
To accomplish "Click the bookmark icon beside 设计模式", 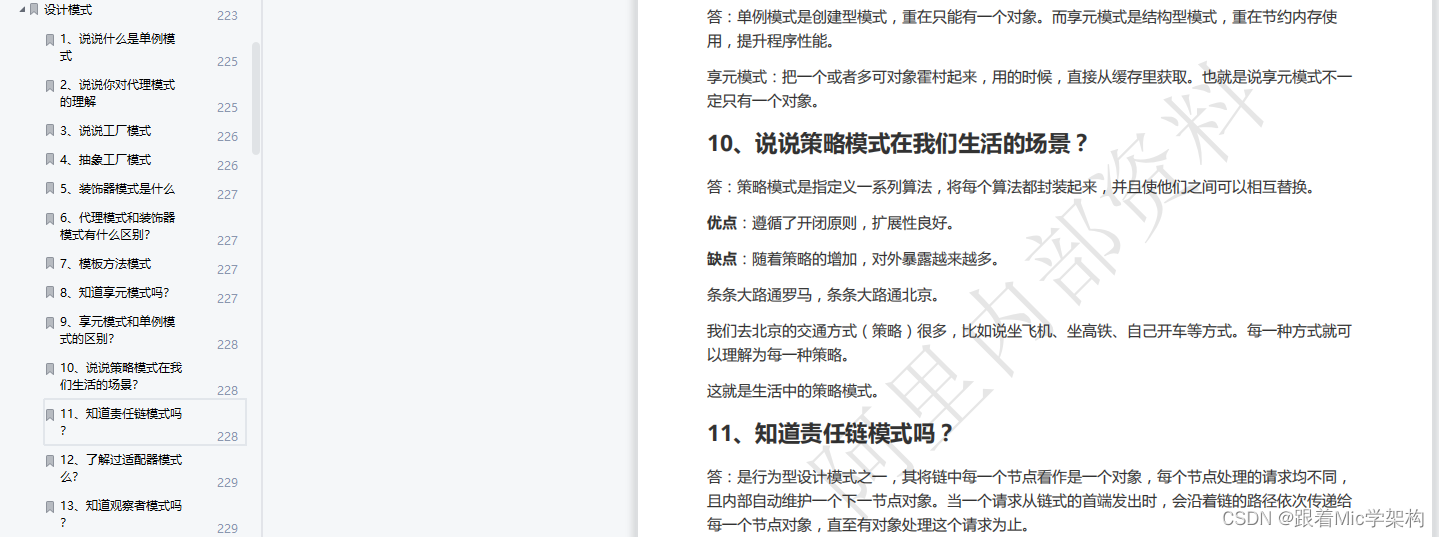I will (35, 9).
